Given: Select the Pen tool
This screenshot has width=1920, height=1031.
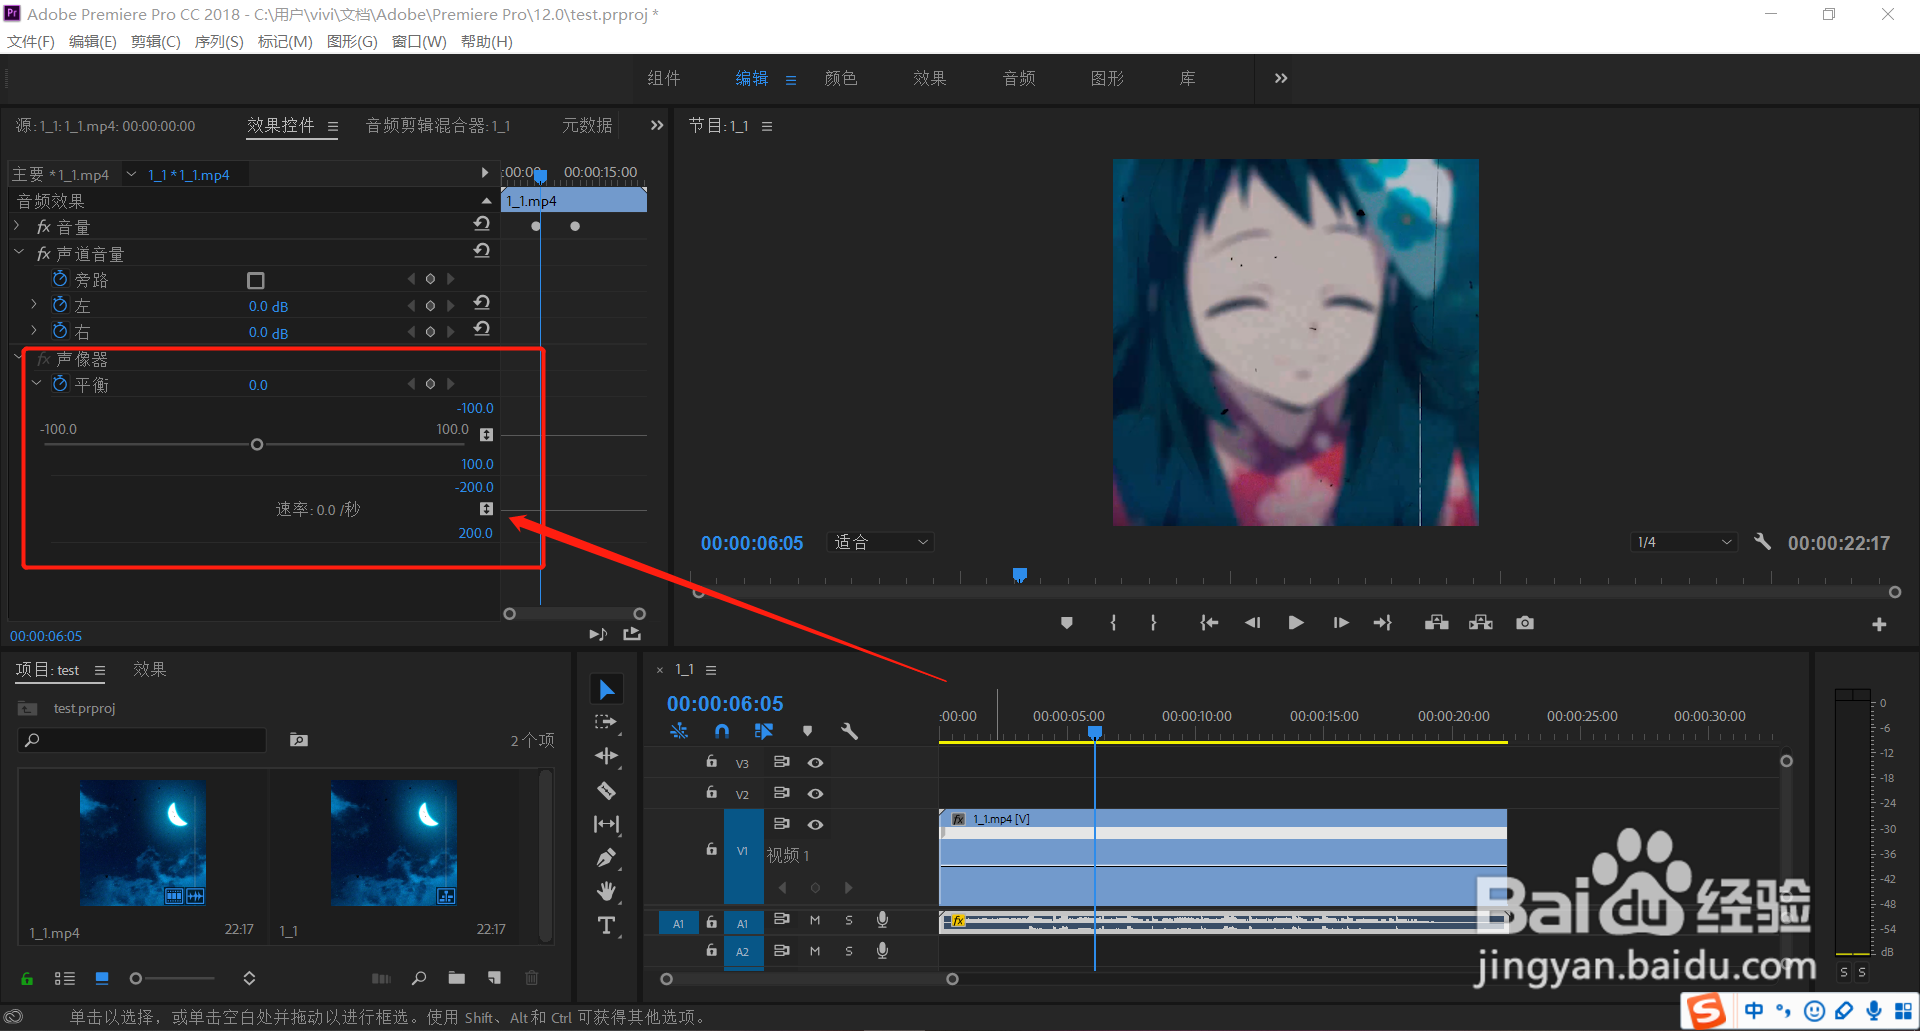Looking at the screenshot, I should point(606,858).
